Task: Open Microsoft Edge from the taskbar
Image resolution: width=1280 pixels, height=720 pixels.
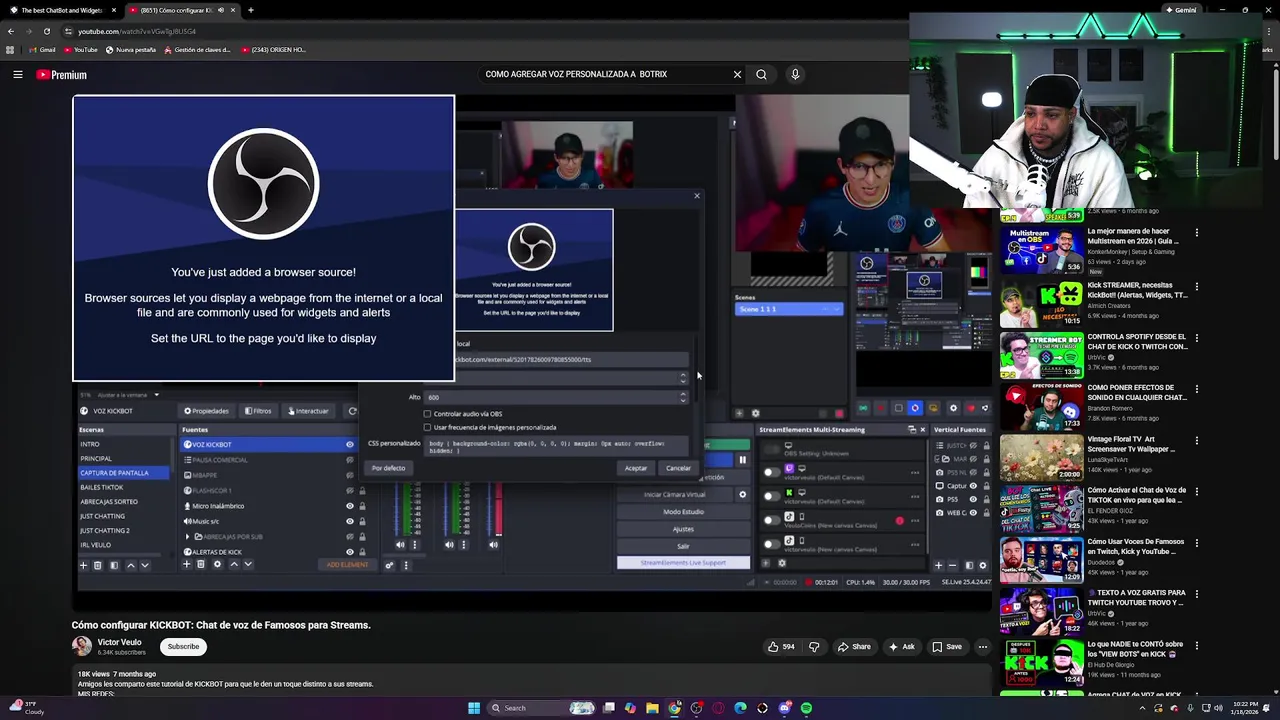Action: click(740, 708)
